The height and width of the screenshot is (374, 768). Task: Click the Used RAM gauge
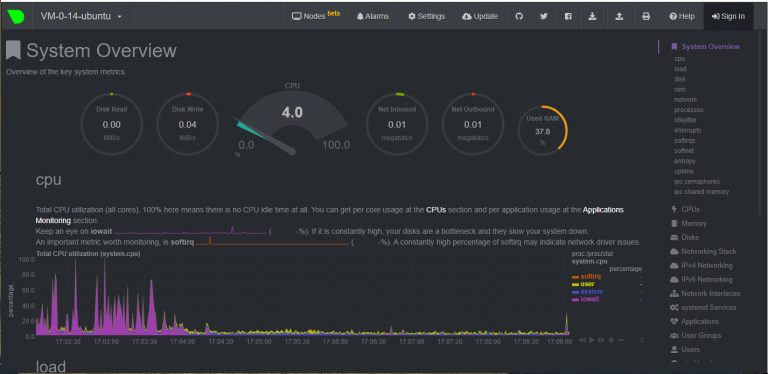click(x=543, y=130)
